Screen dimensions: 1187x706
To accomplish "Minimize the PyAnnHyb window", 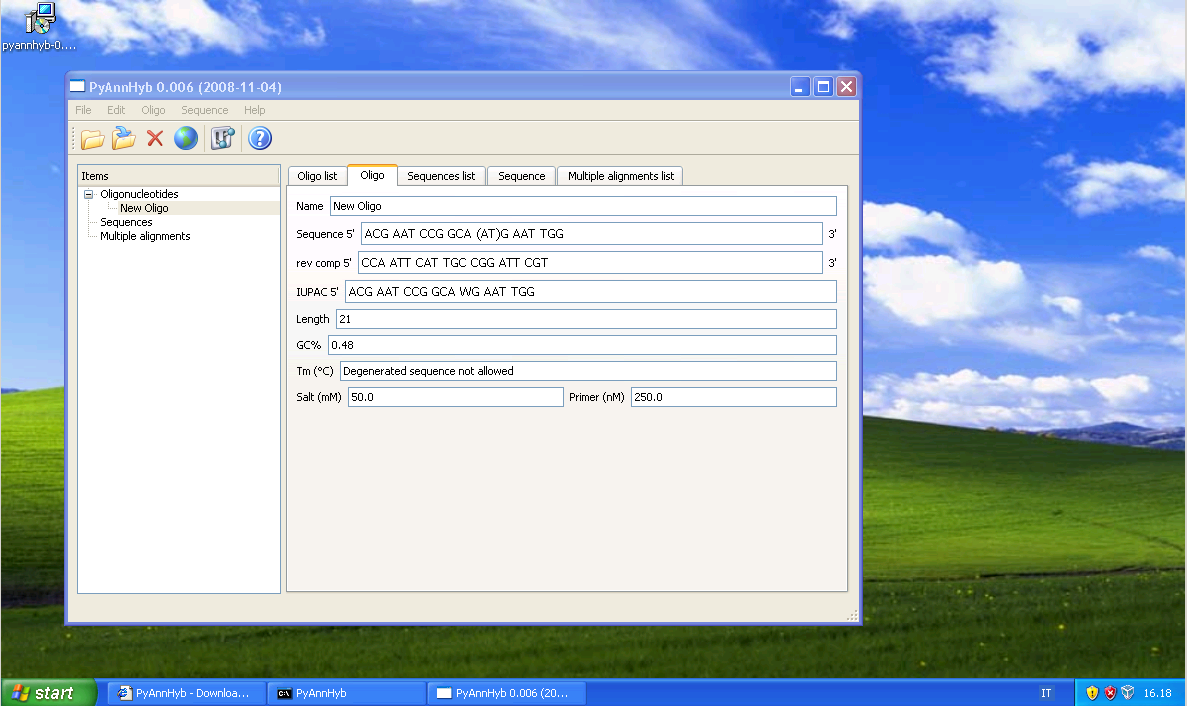I will click(800, 87).
